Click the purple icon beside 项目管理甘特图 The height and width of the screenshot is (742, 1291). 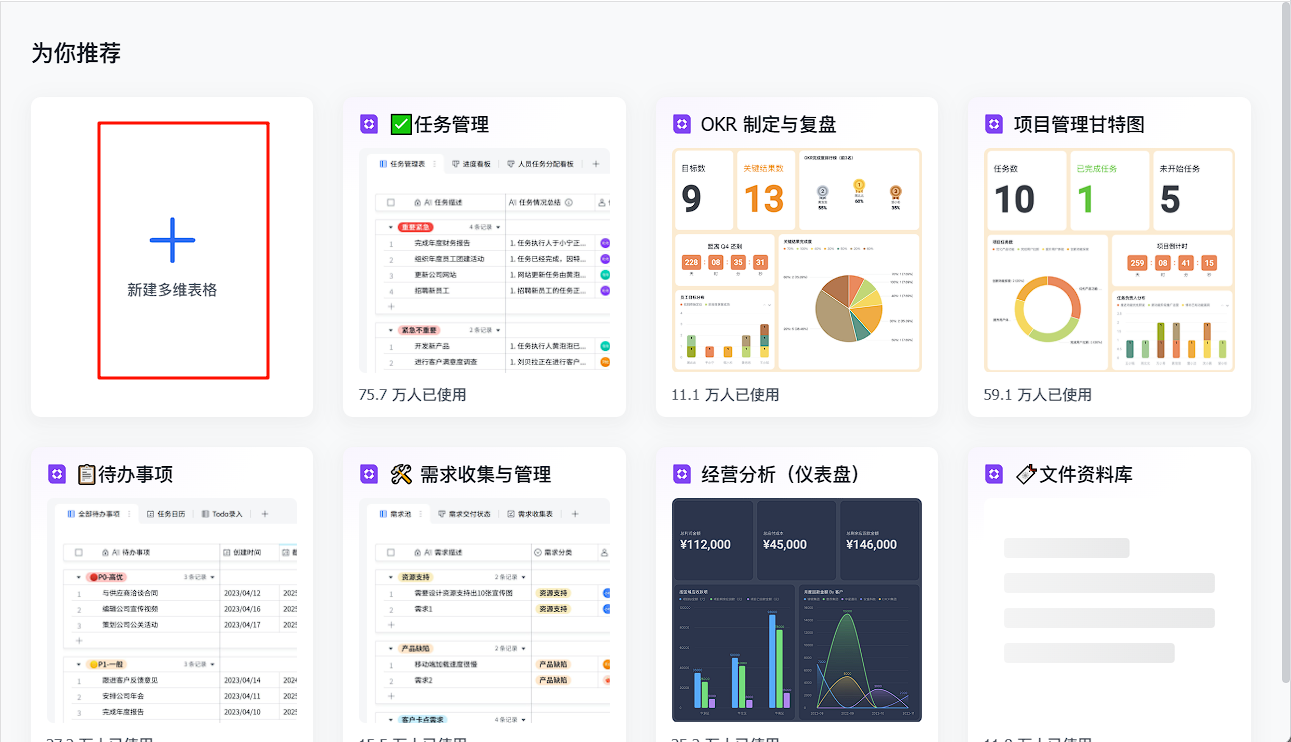click(x=994, y=124)
